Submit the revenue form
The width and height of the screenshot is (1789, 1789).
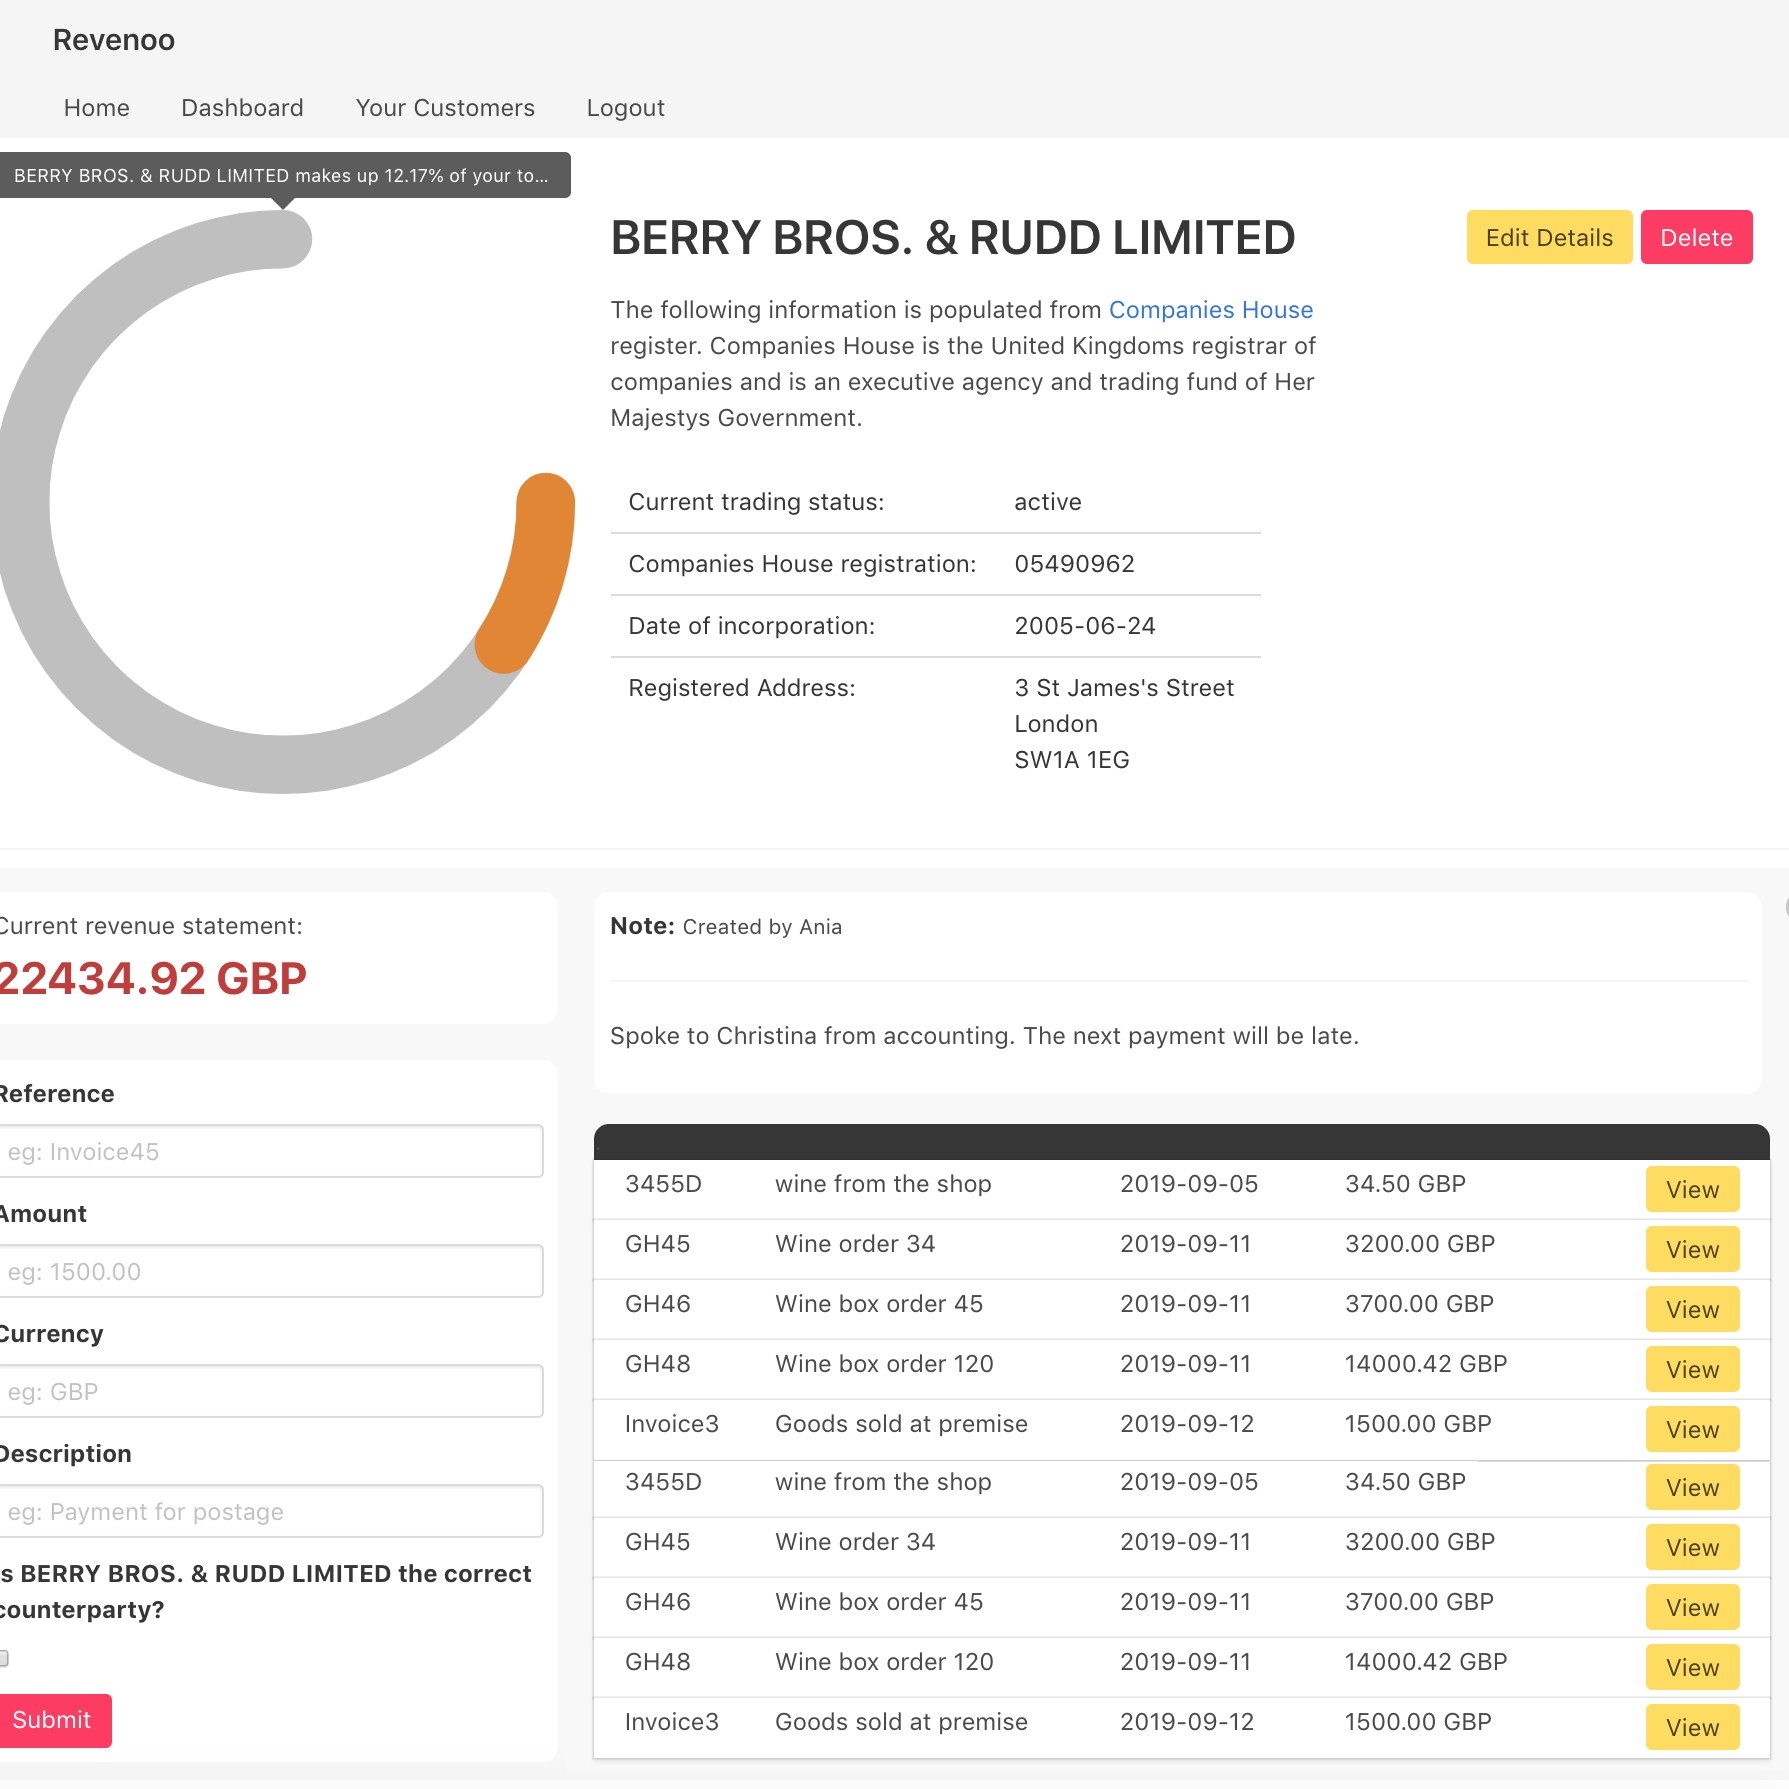(54, 1720)
